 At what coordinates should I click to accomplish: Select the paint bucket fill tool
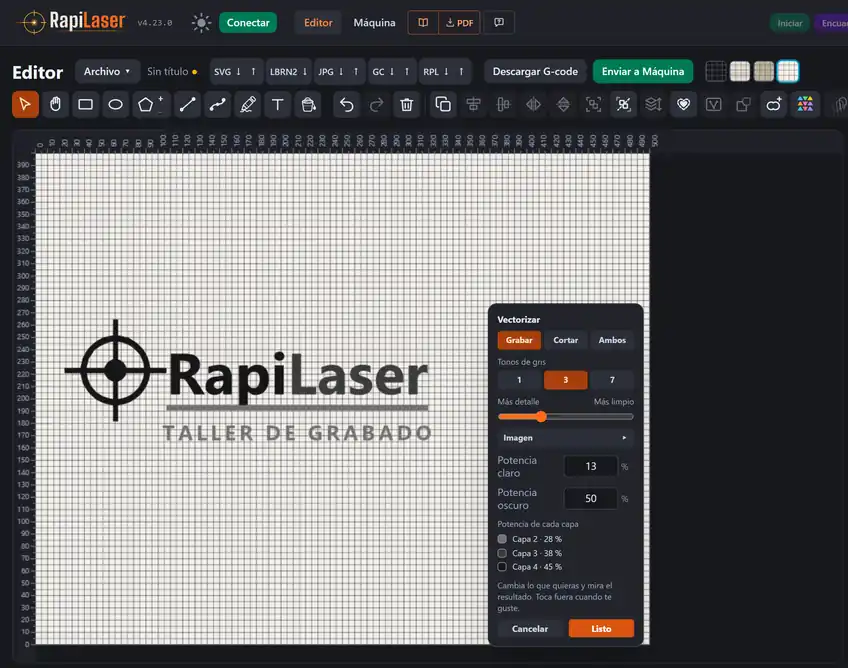click(x=308, y=104)
